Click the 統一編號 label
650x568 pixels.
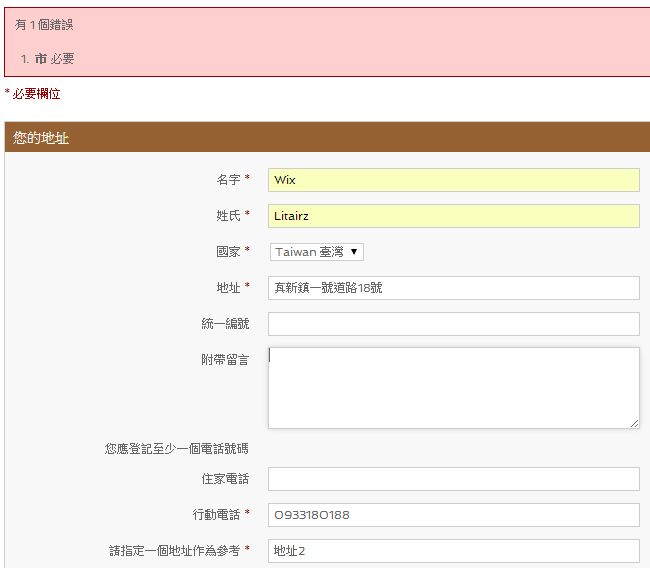(x=225, y=323)
